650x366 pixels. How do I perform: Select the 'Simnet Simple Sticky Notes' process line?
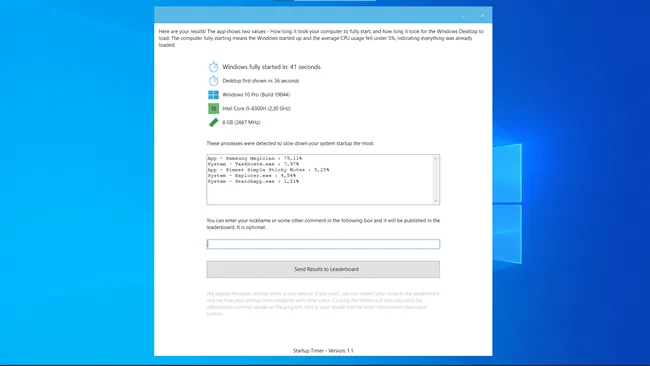pyautogui.click(x=268, y=170)
